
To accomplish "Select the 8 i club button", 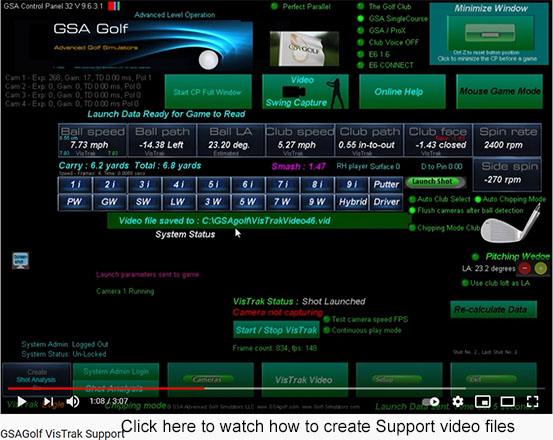I will (317, 184).
